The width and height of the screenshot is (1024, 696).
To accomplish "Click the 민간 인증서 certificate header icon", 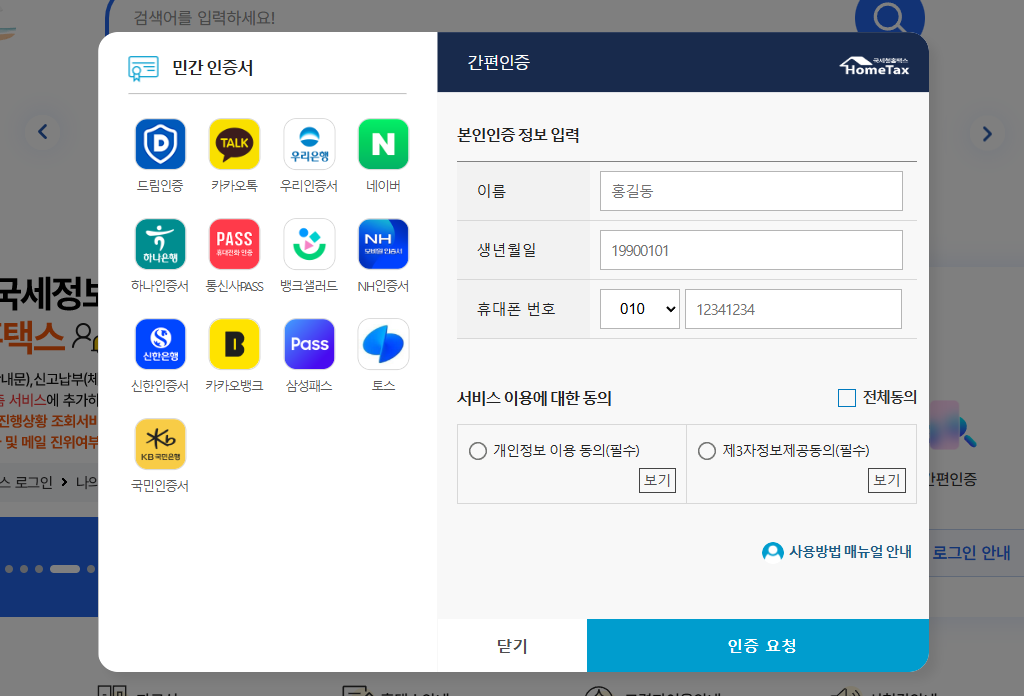I will (x=144, y=68).
